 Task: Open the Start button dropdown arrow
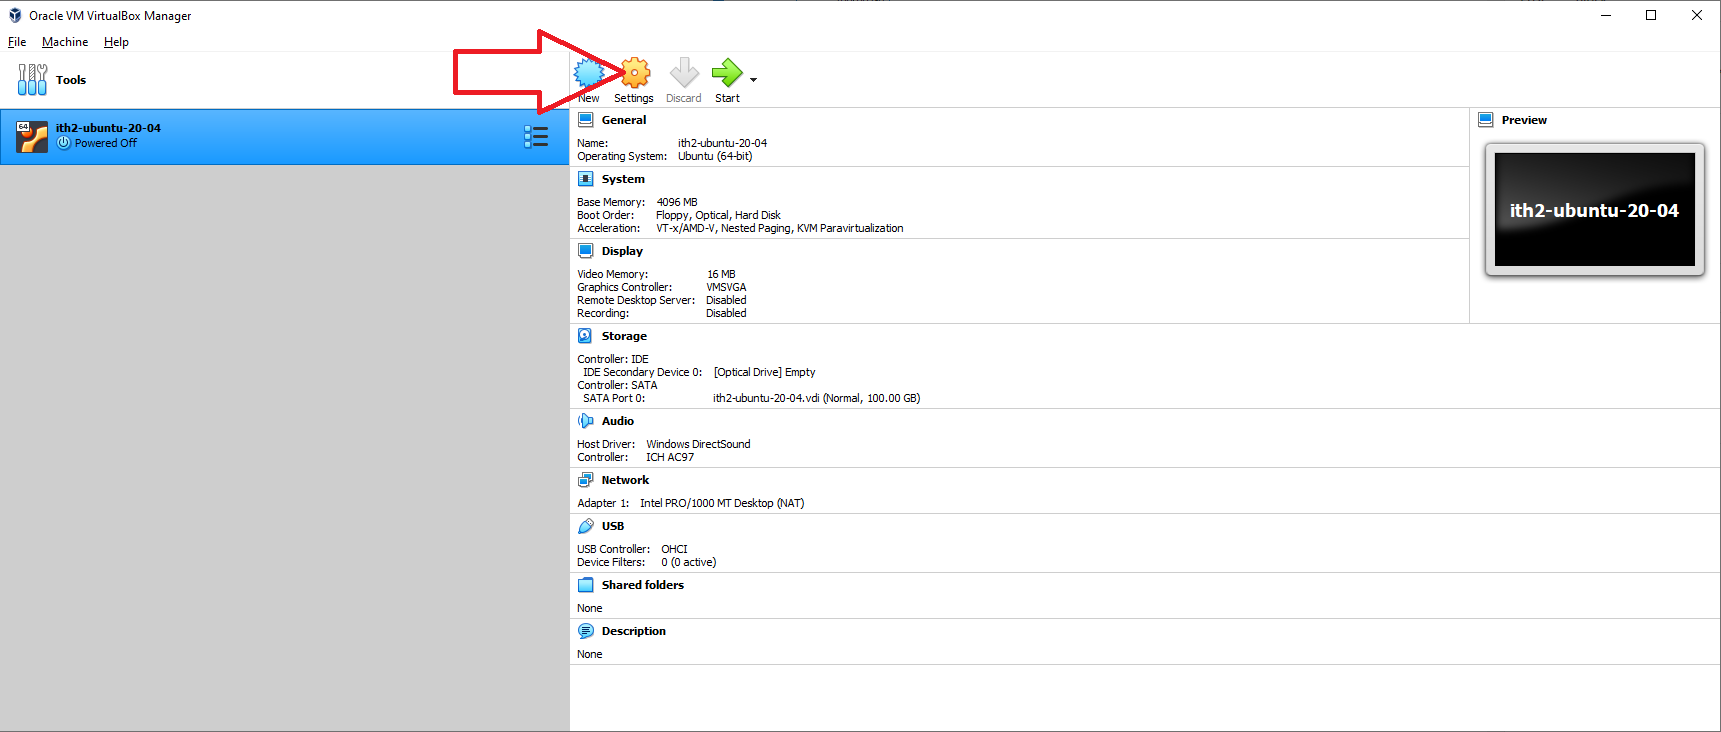tap(754, 80)
